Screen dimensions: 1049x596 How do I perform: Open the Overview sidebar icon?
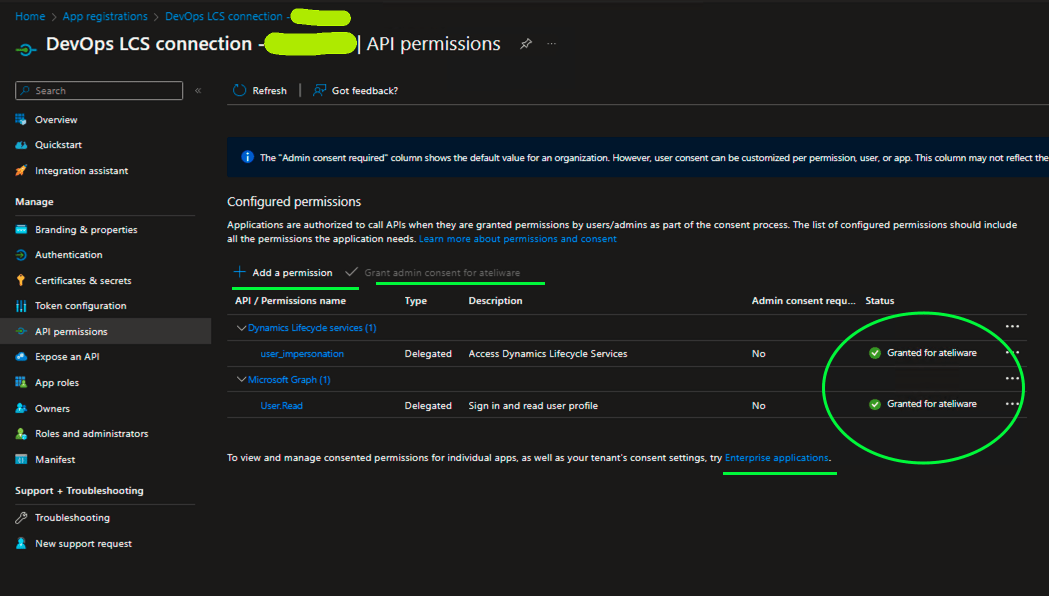point(21,120)
